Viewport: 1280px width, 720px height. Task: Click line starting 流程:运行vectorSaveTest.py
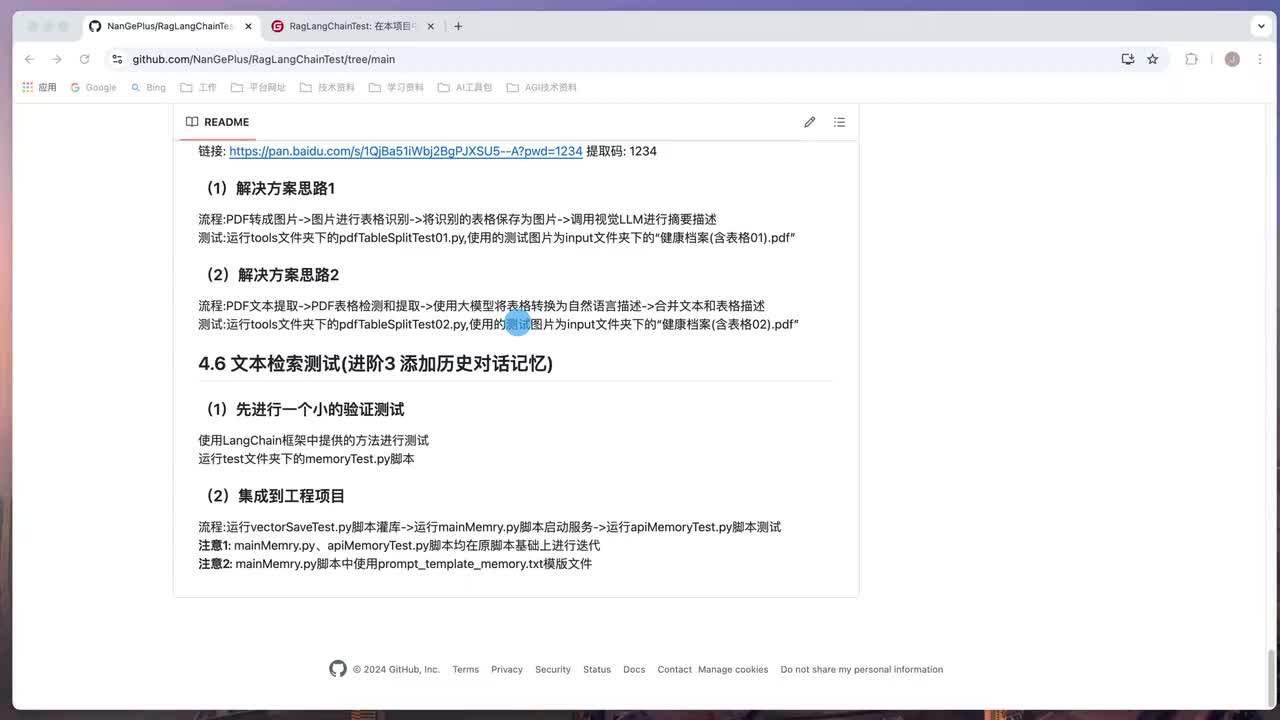(489, 527)
